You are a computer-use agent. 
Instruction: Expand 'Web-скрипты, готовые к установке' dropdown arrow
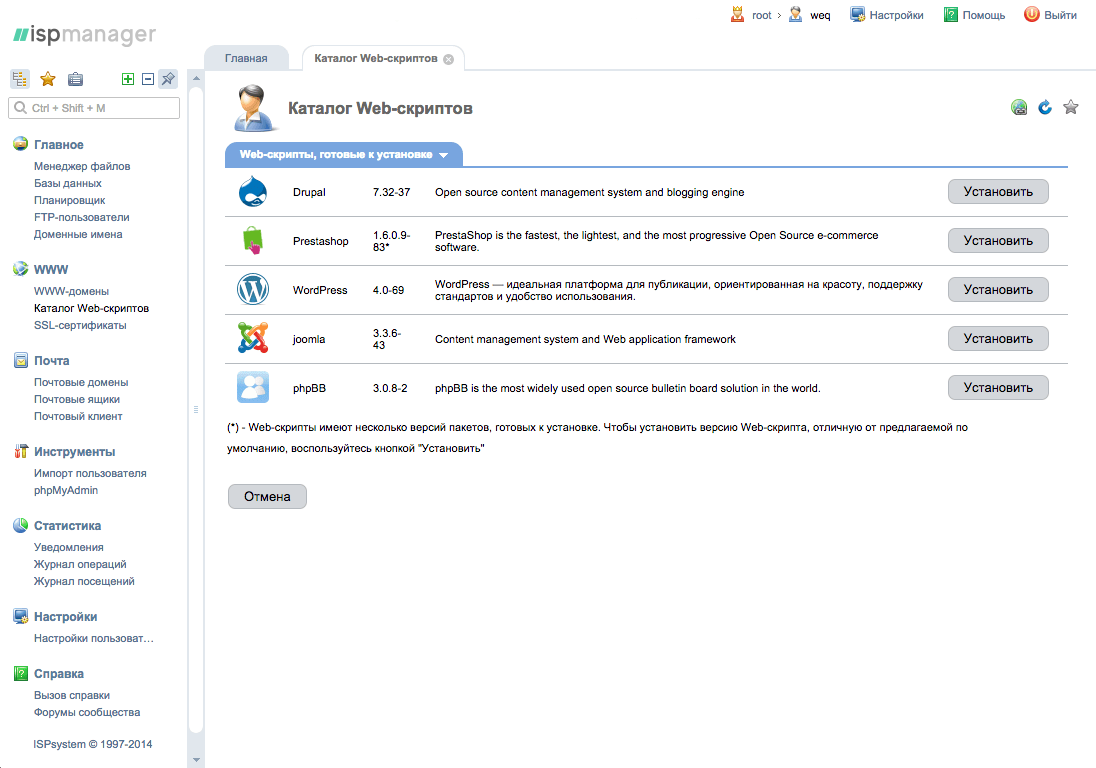pyautogui.click(x=443, y=155)
